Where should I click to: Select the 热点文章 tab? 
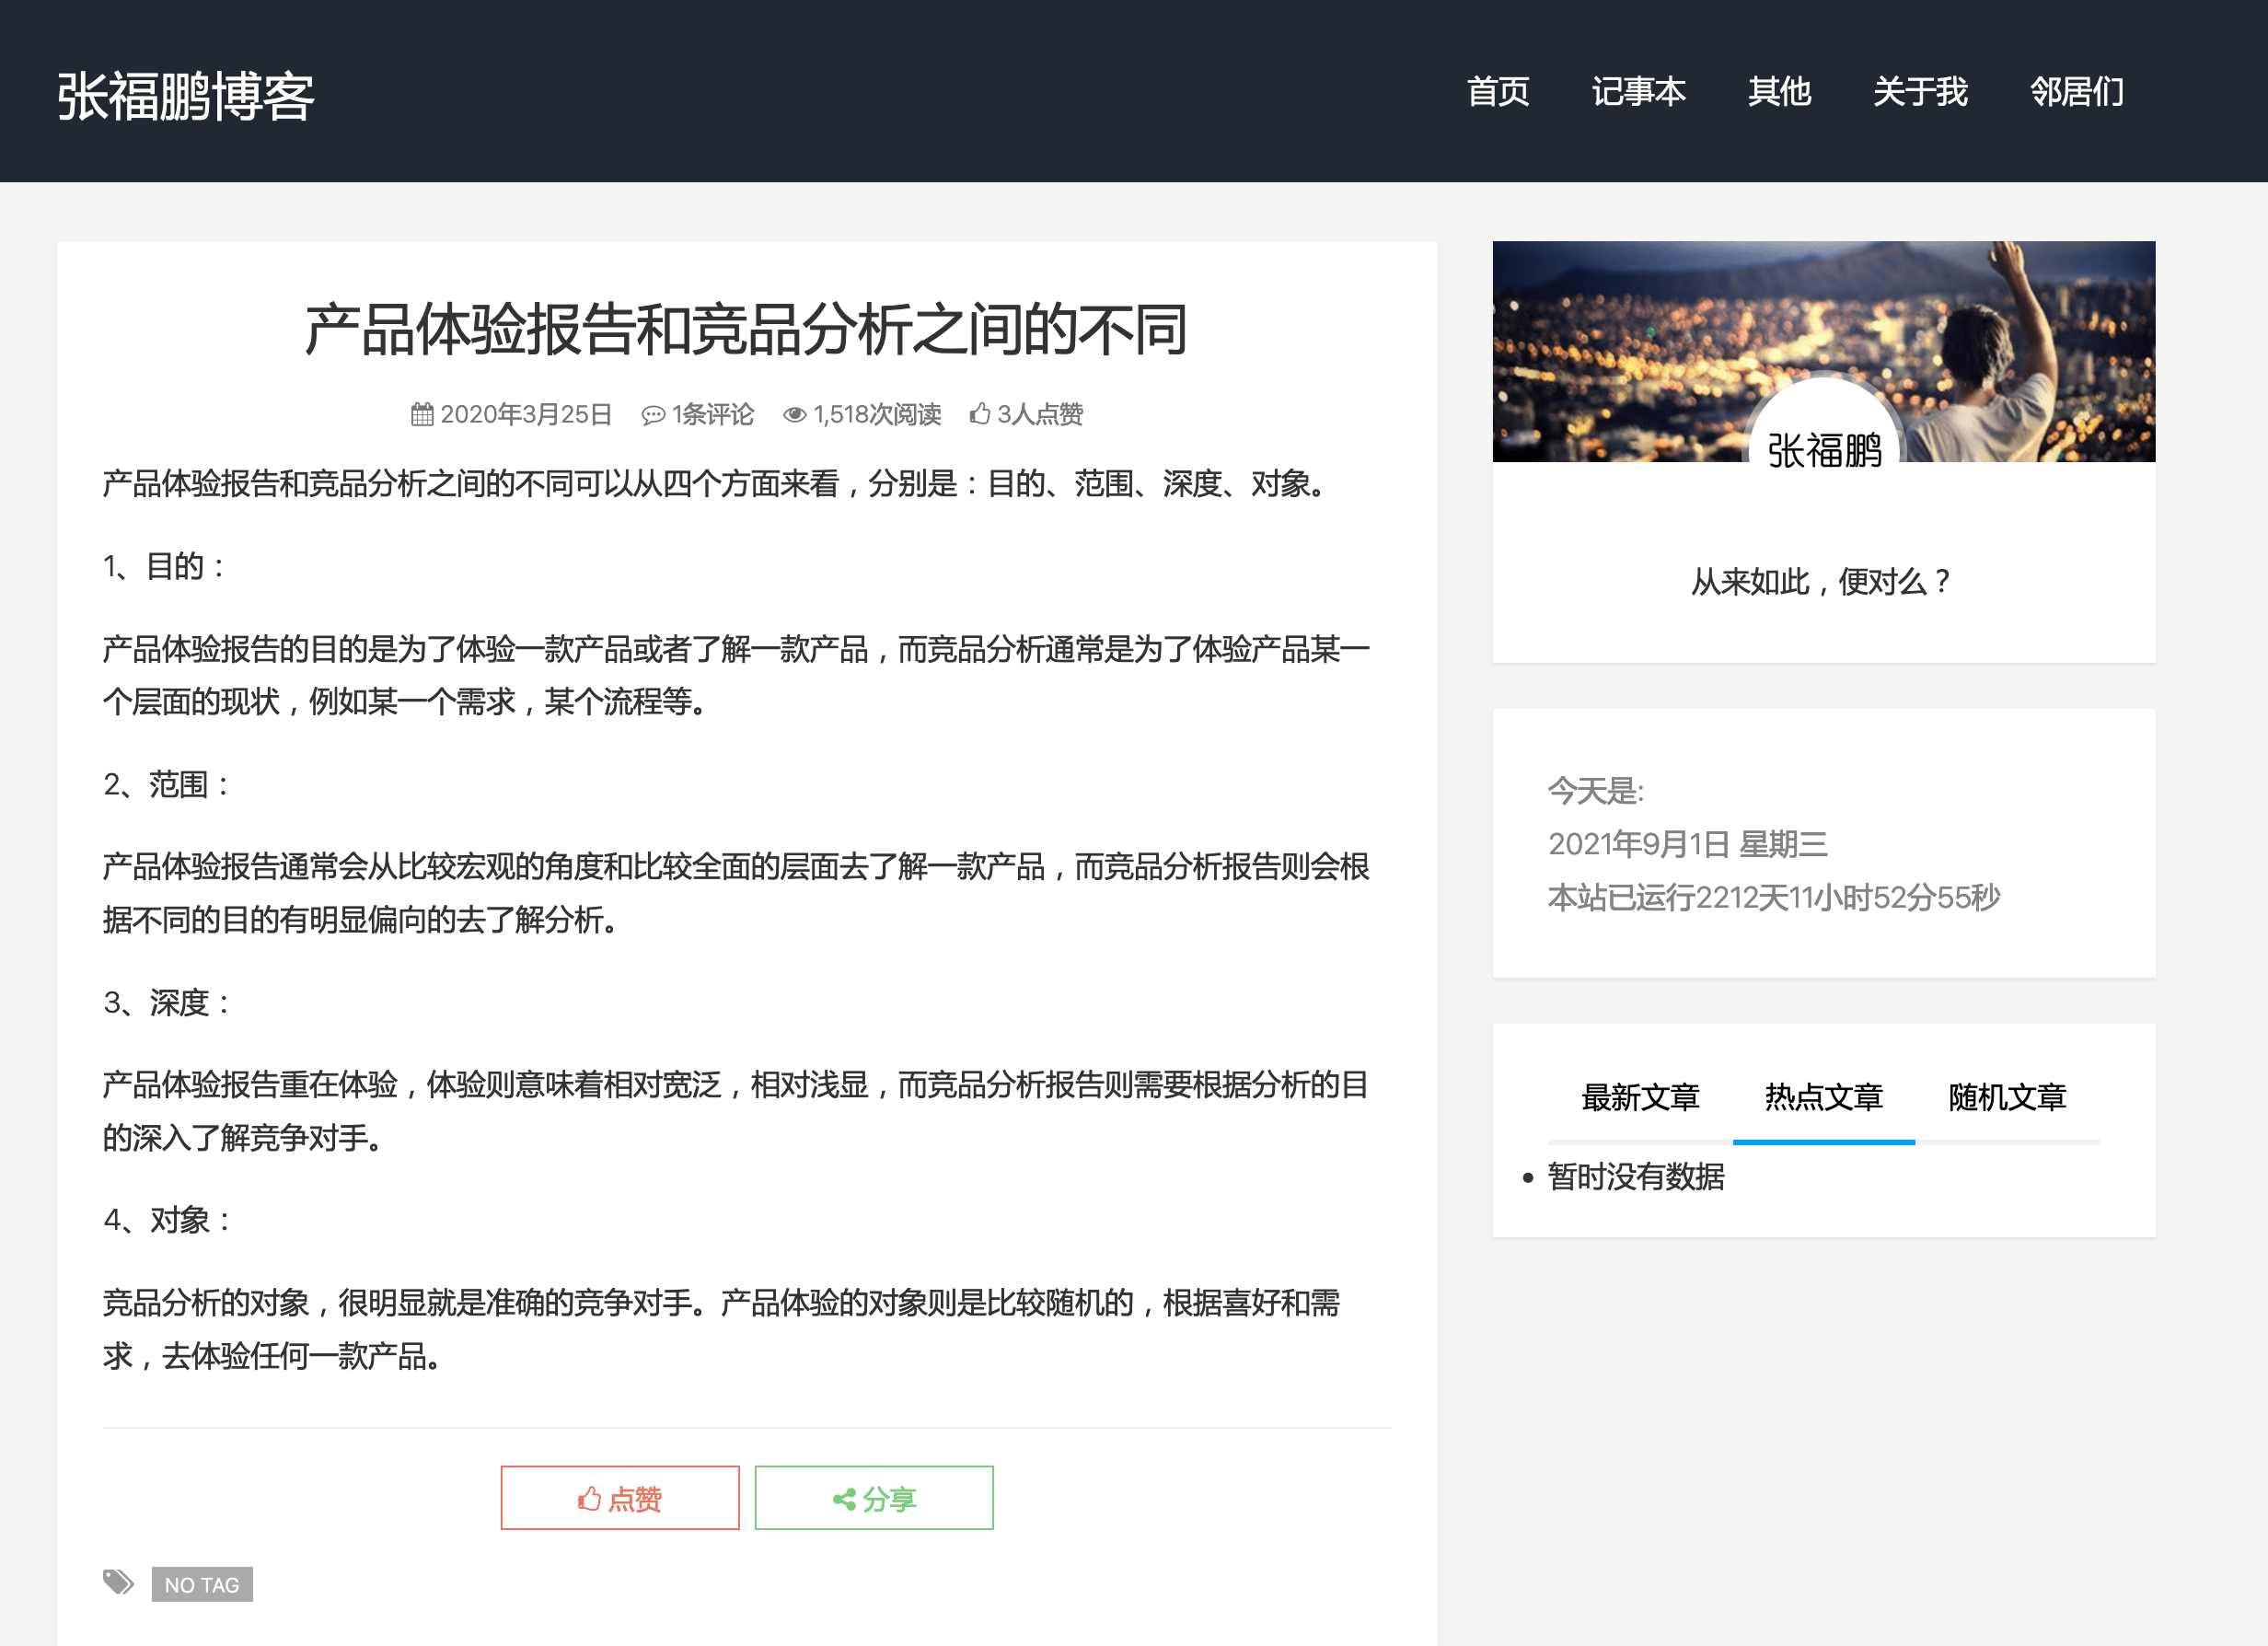point(1823,1097)
